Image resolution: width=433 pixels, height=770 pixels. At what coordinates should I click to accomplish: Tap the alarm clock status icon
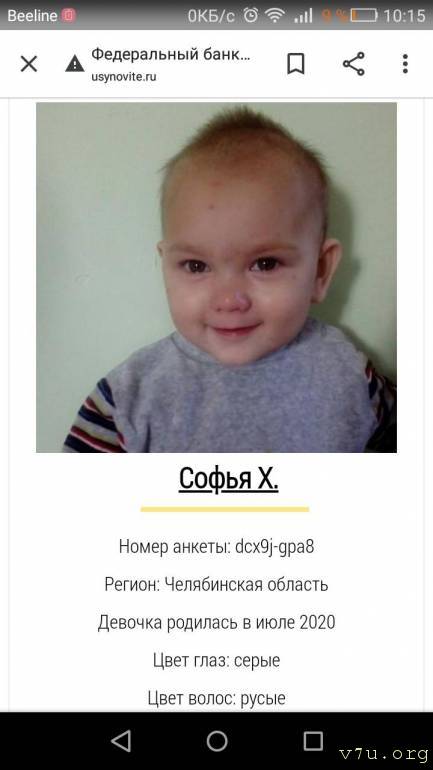(x=251, y=16)
